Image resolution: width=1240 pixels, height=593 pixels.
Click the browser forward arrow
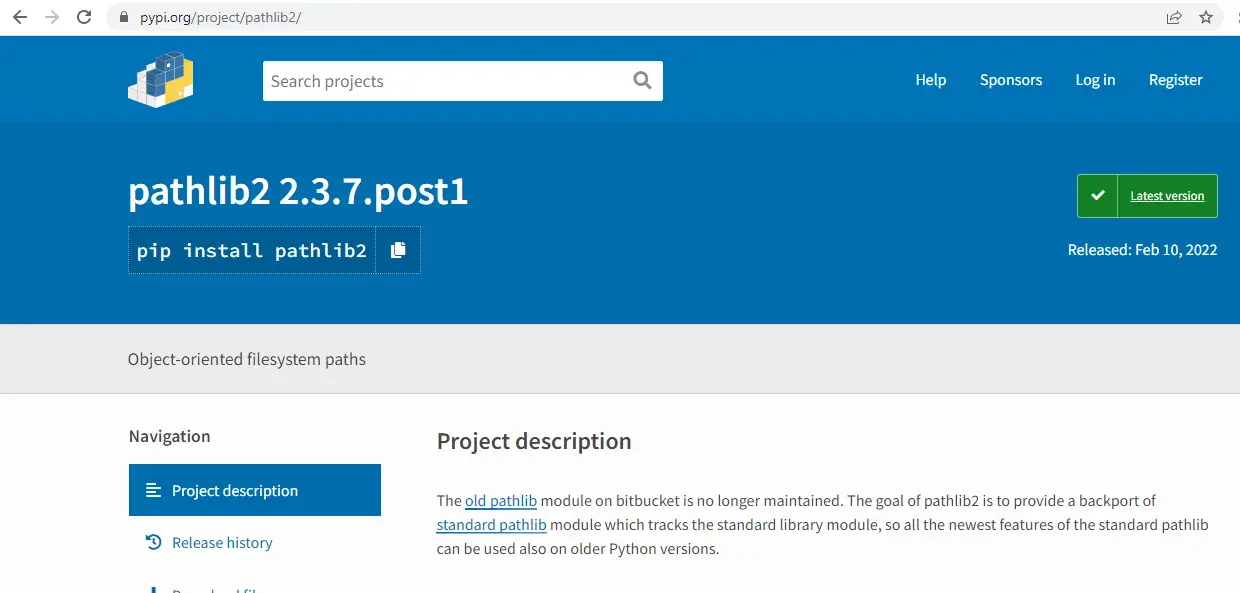click(52, 17)
